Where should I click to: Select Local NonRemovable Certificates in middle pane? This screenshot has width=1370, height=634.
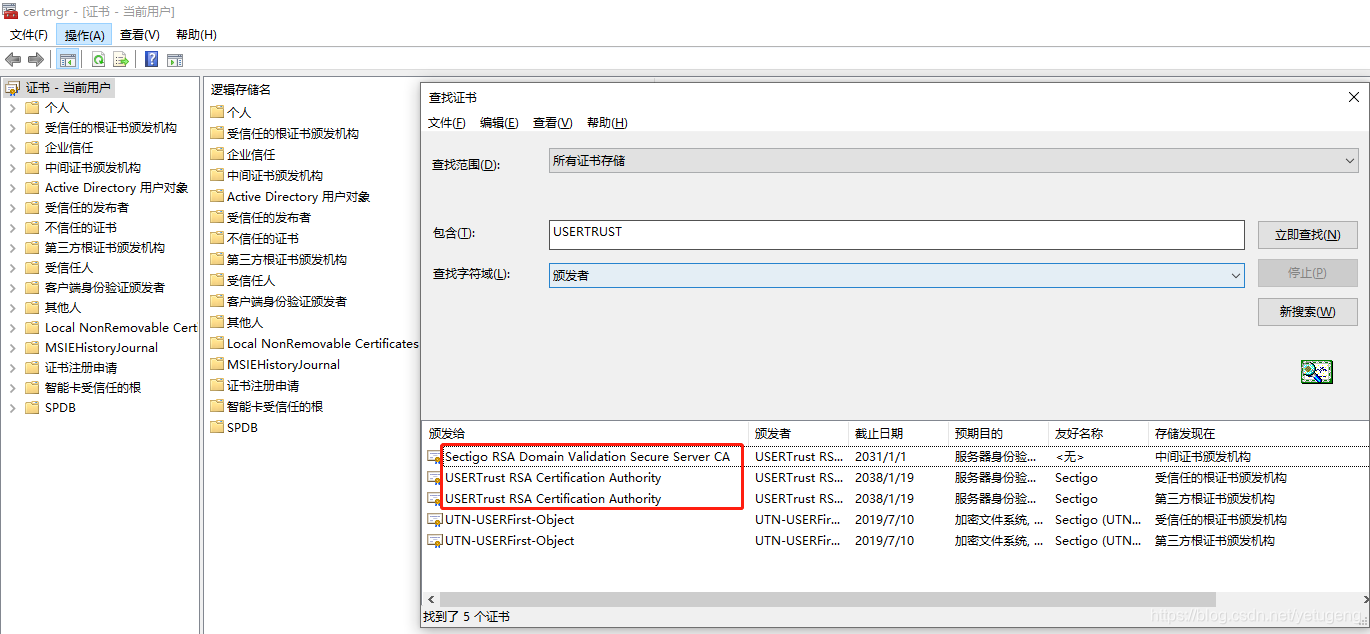[322, 343]
